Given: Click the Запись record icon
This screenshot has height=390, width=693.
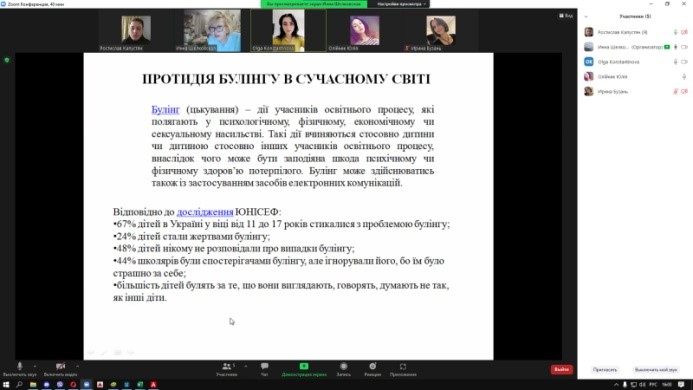Looking at the screenshot, I should (343, 367).
